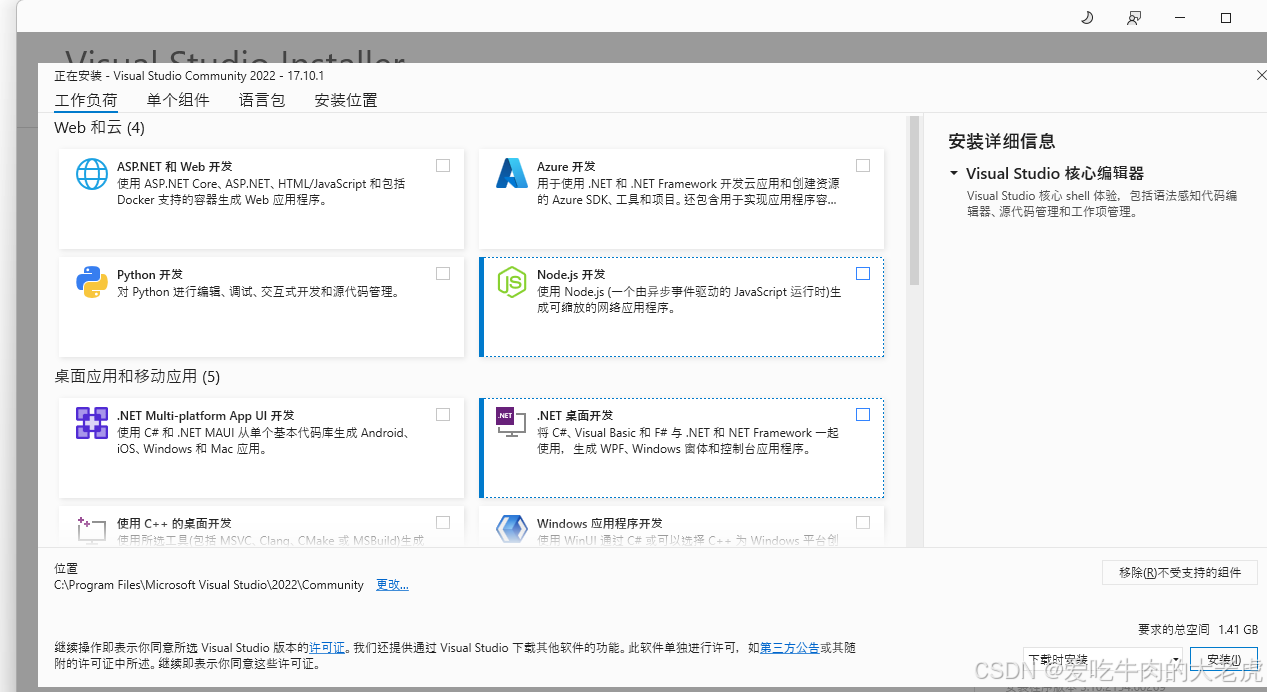1267x692 pixels.
Task: Open the 安装位置 tab
Action: pyautogui.click(x=346, y=100)
